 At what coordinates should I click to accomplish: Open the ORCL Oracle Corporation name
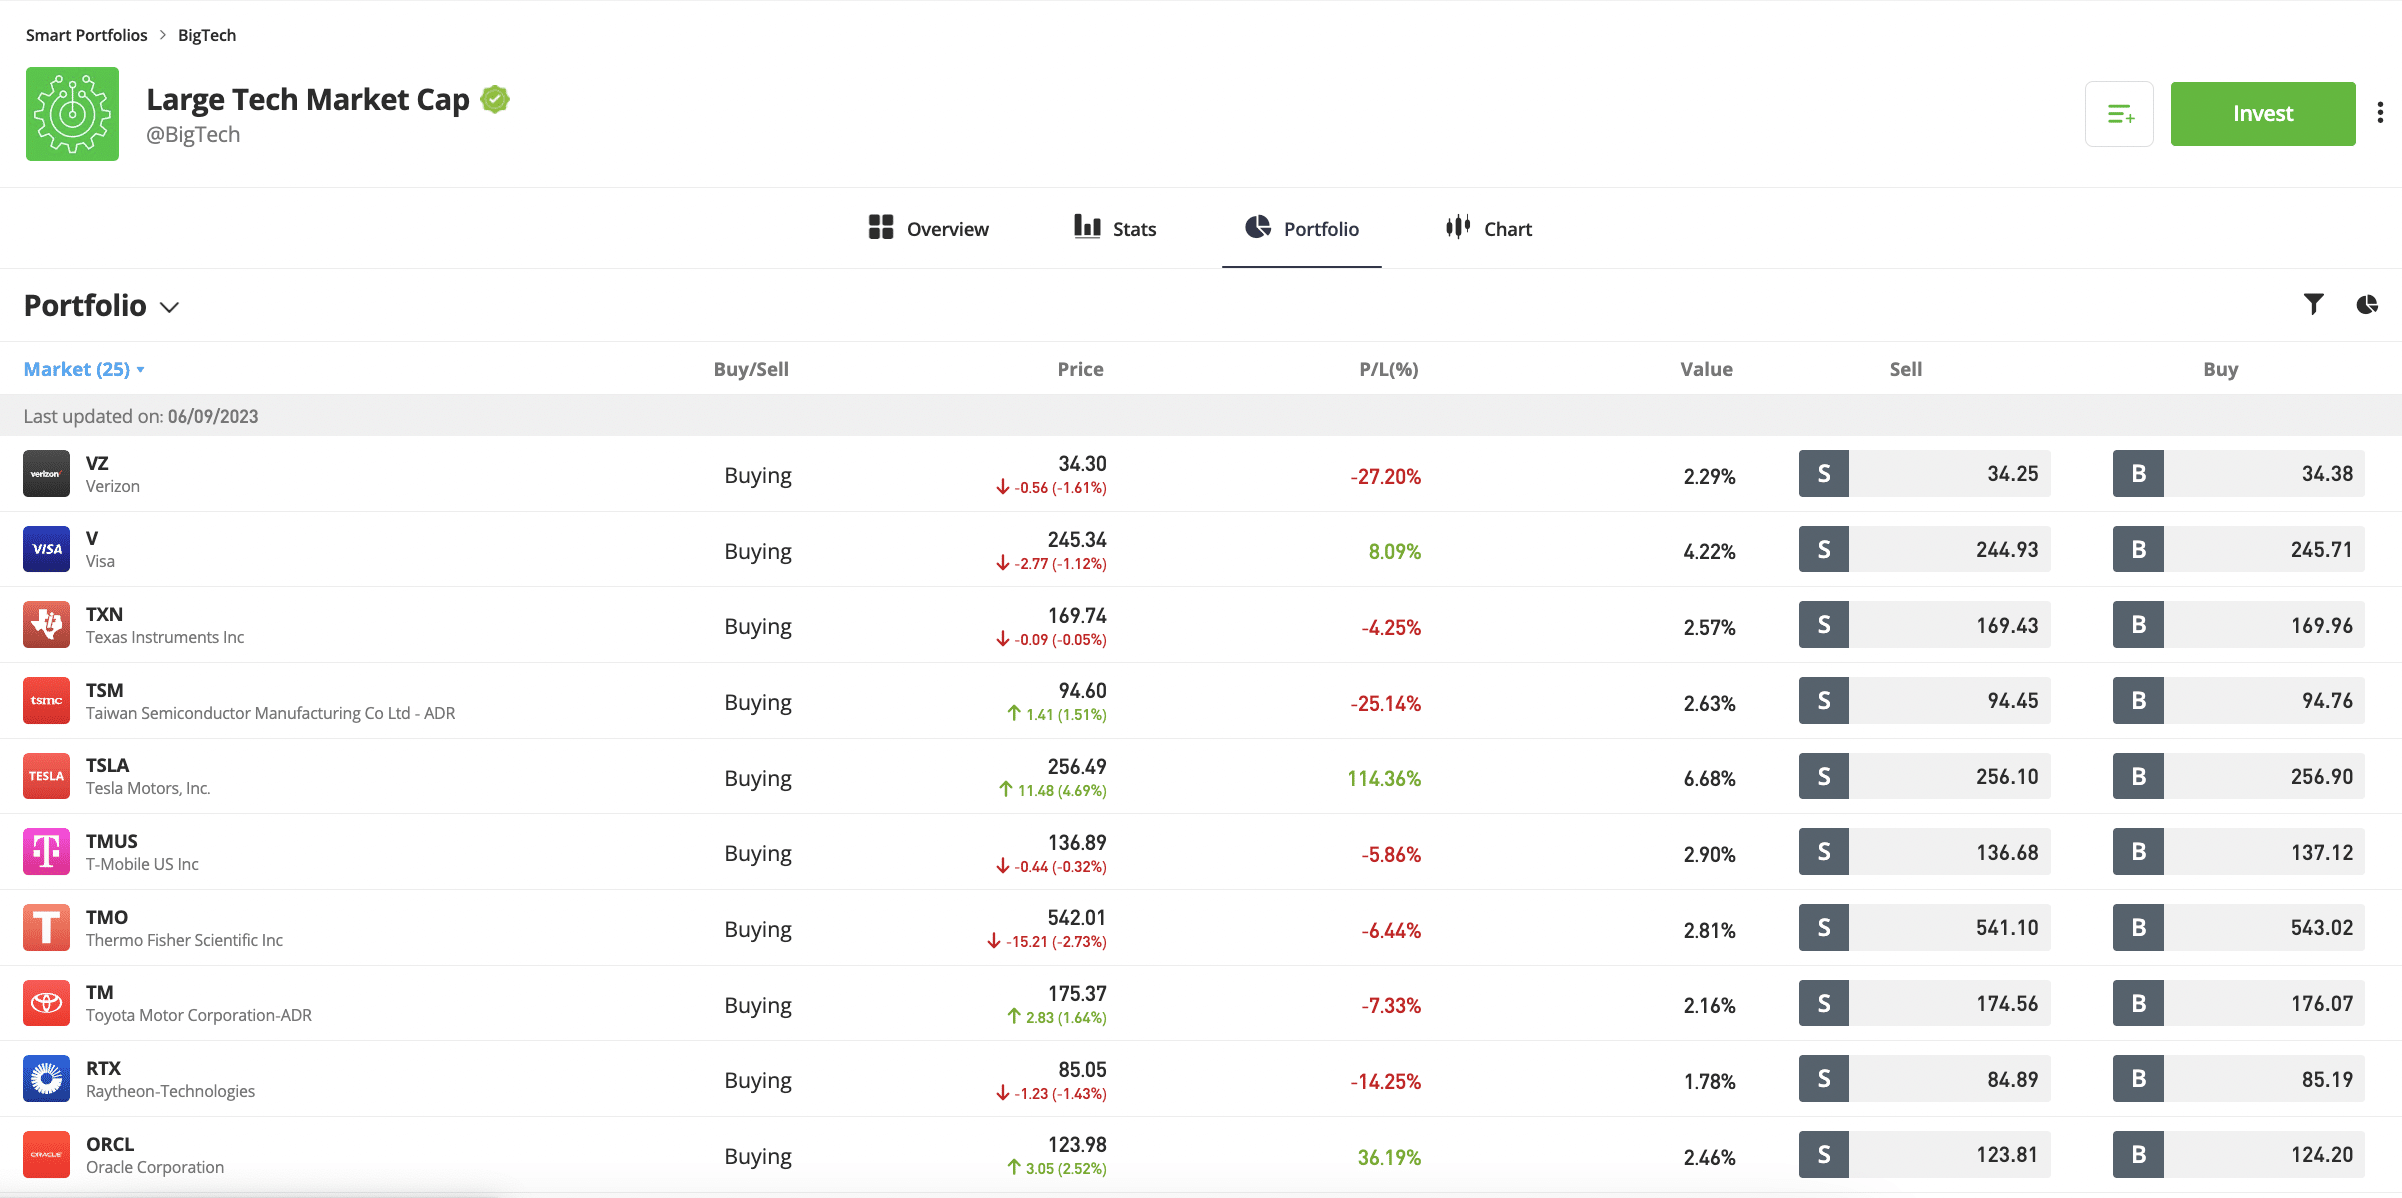coord(155,1155)
